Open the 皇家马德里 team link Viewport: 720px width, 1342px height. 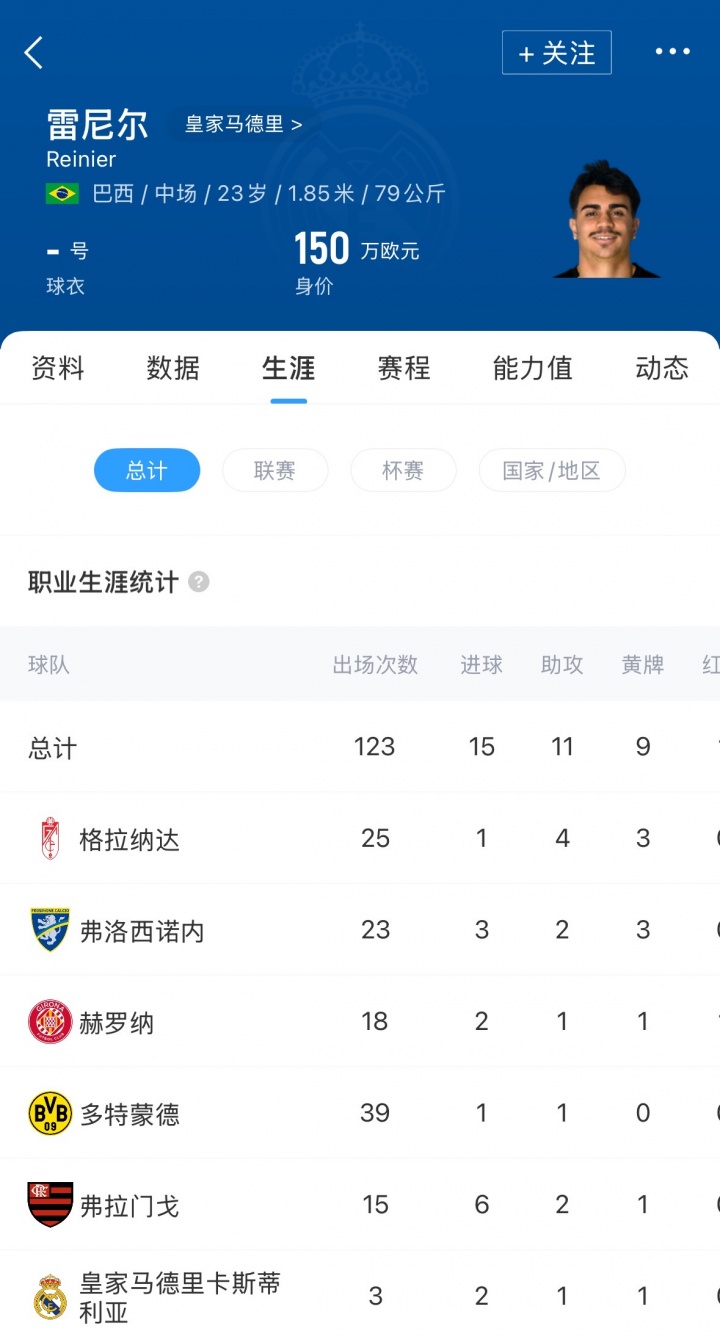[243, 125]
